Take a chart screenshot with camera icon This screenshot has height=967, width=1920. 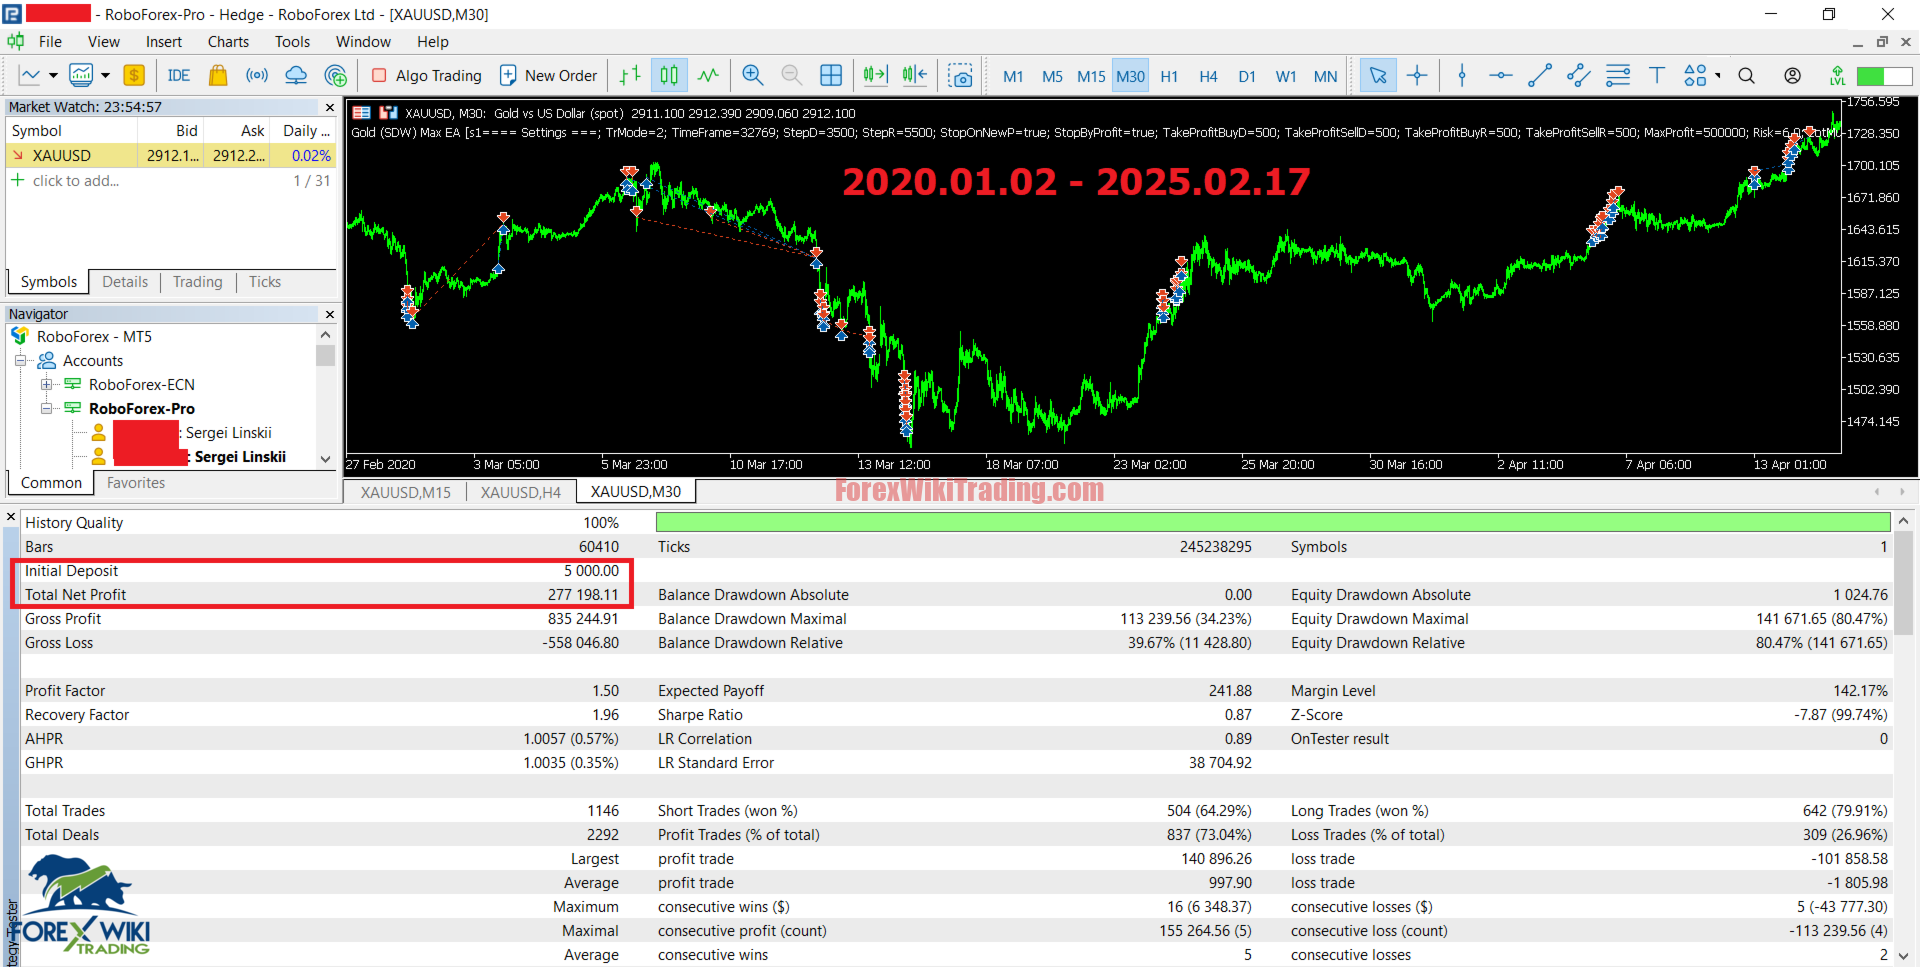960,76
